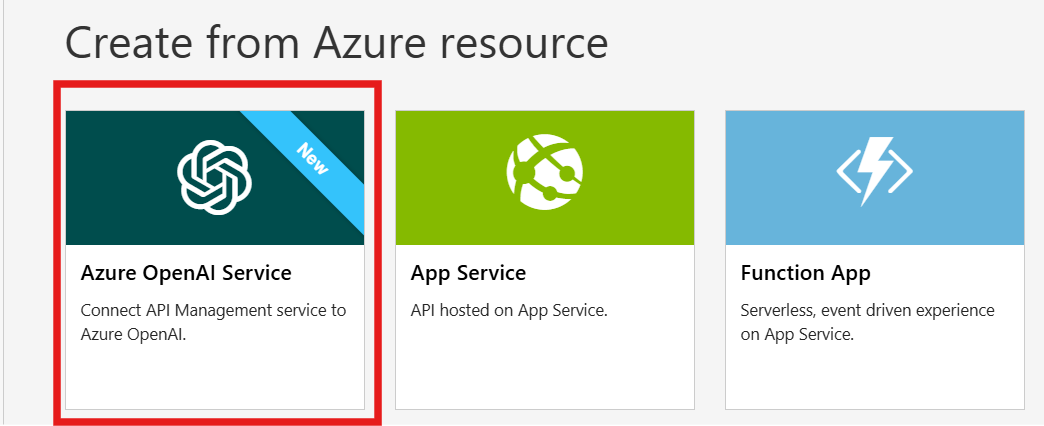Click the 'Create from Azure resource' heading
Viewport: 1044px width, 426px height.
coord(337,42)
